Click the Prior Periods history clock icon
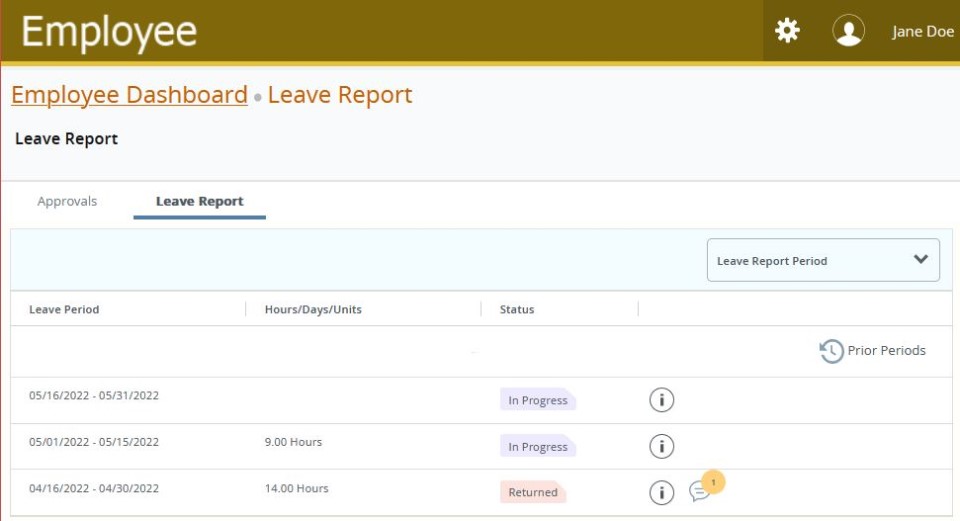Viewport: 960px width, 521px height. (x=831, y=351)
